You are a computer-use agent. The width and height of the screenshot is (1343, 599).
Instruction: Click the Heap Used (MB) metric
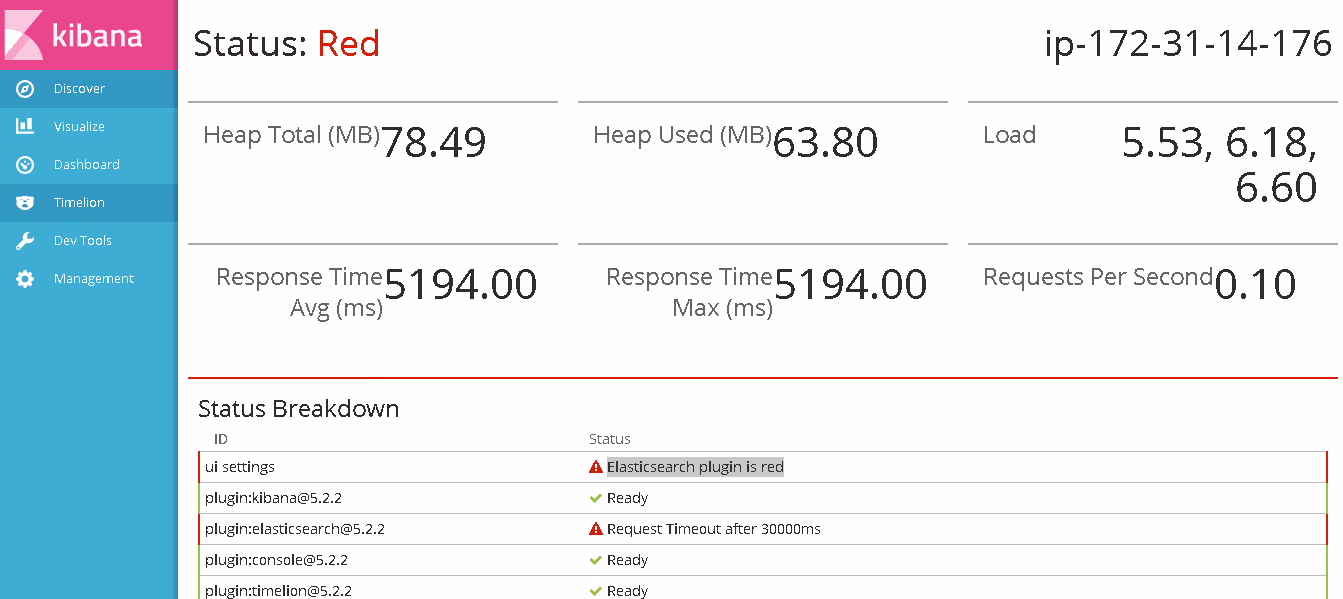pos(682,136)
